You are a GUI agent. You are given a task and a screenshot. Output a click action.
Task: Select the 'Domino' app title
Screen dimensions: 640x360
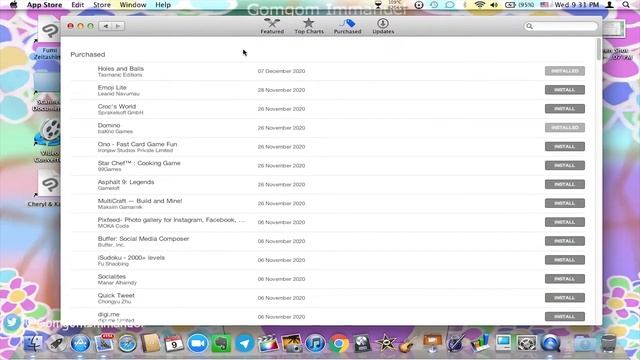point(109,125)
